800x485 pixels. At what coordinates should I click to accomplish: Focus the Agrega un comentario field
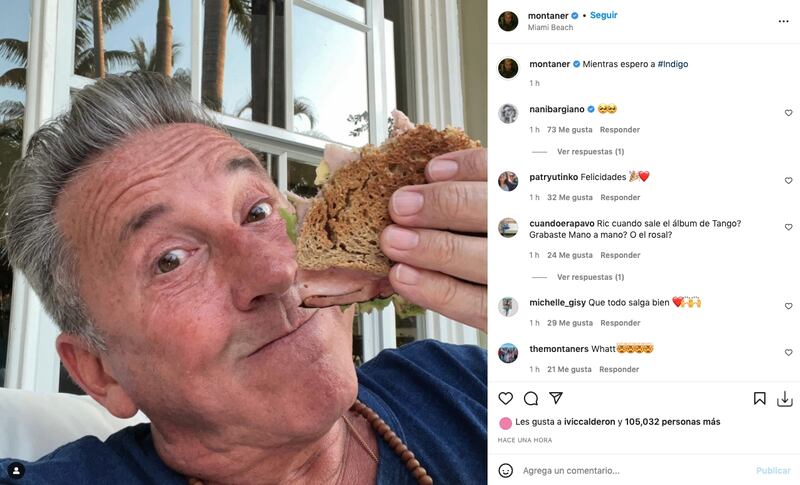633,470
